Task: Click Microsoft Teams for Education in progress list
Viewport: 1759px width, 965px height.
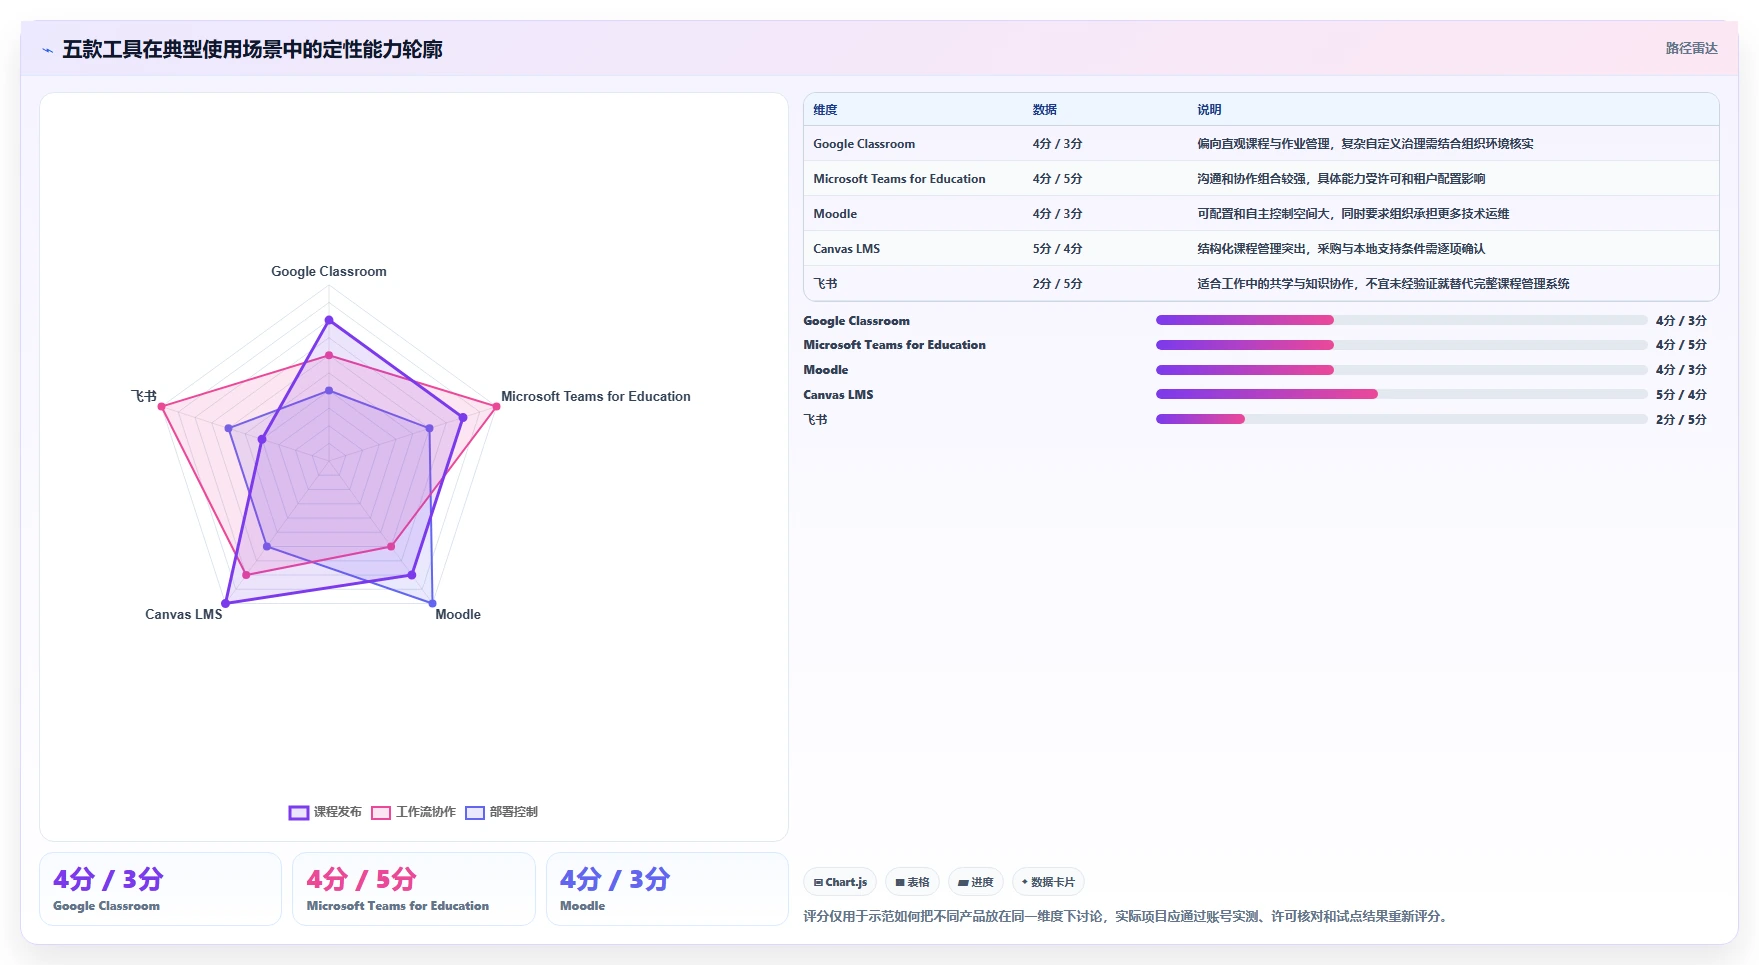Action: click(x=894, y=345)
